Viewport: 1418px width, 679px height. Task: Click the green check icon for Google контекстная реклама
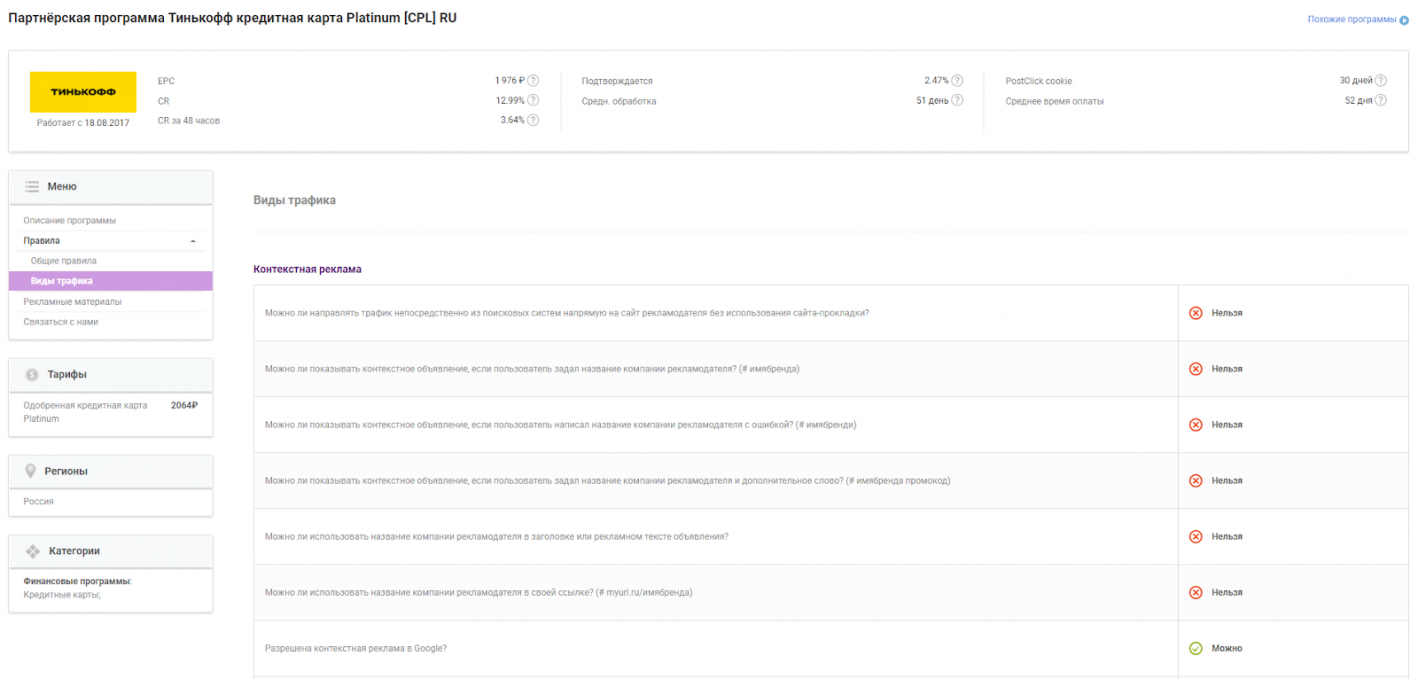[1195, 649]
